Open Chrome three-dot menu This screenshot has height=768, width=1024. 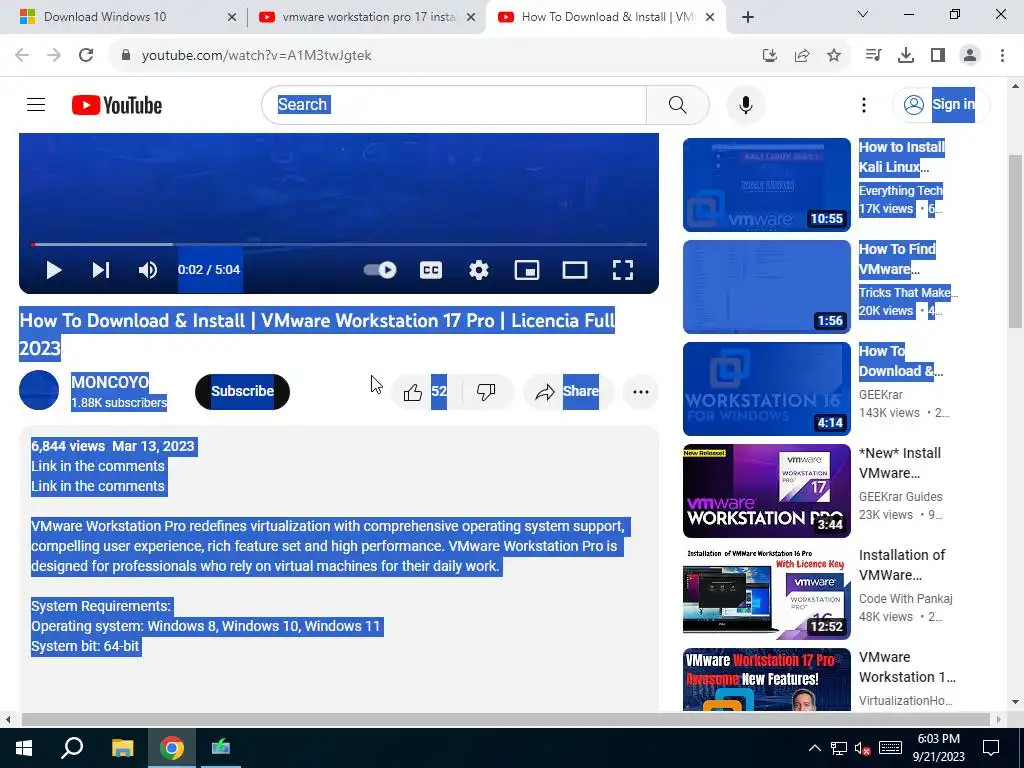[1002, 56]
